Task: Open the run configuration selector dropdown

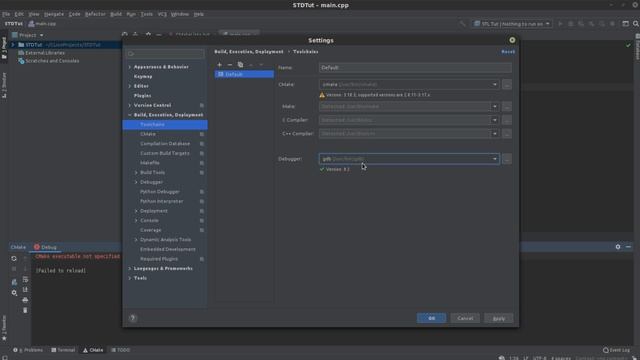Action: coord(512,24)
